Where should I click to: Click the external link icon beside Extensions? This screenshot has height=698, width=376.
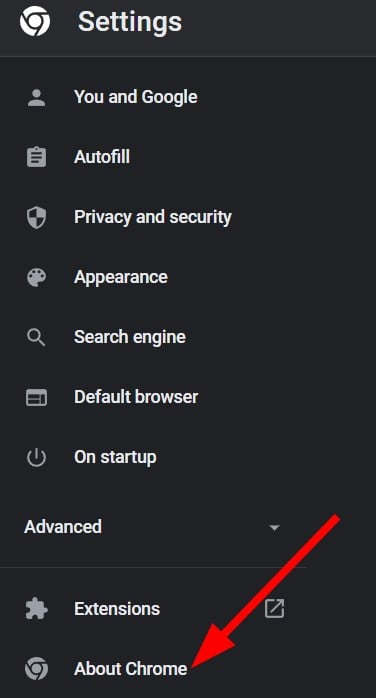[275, 609]
